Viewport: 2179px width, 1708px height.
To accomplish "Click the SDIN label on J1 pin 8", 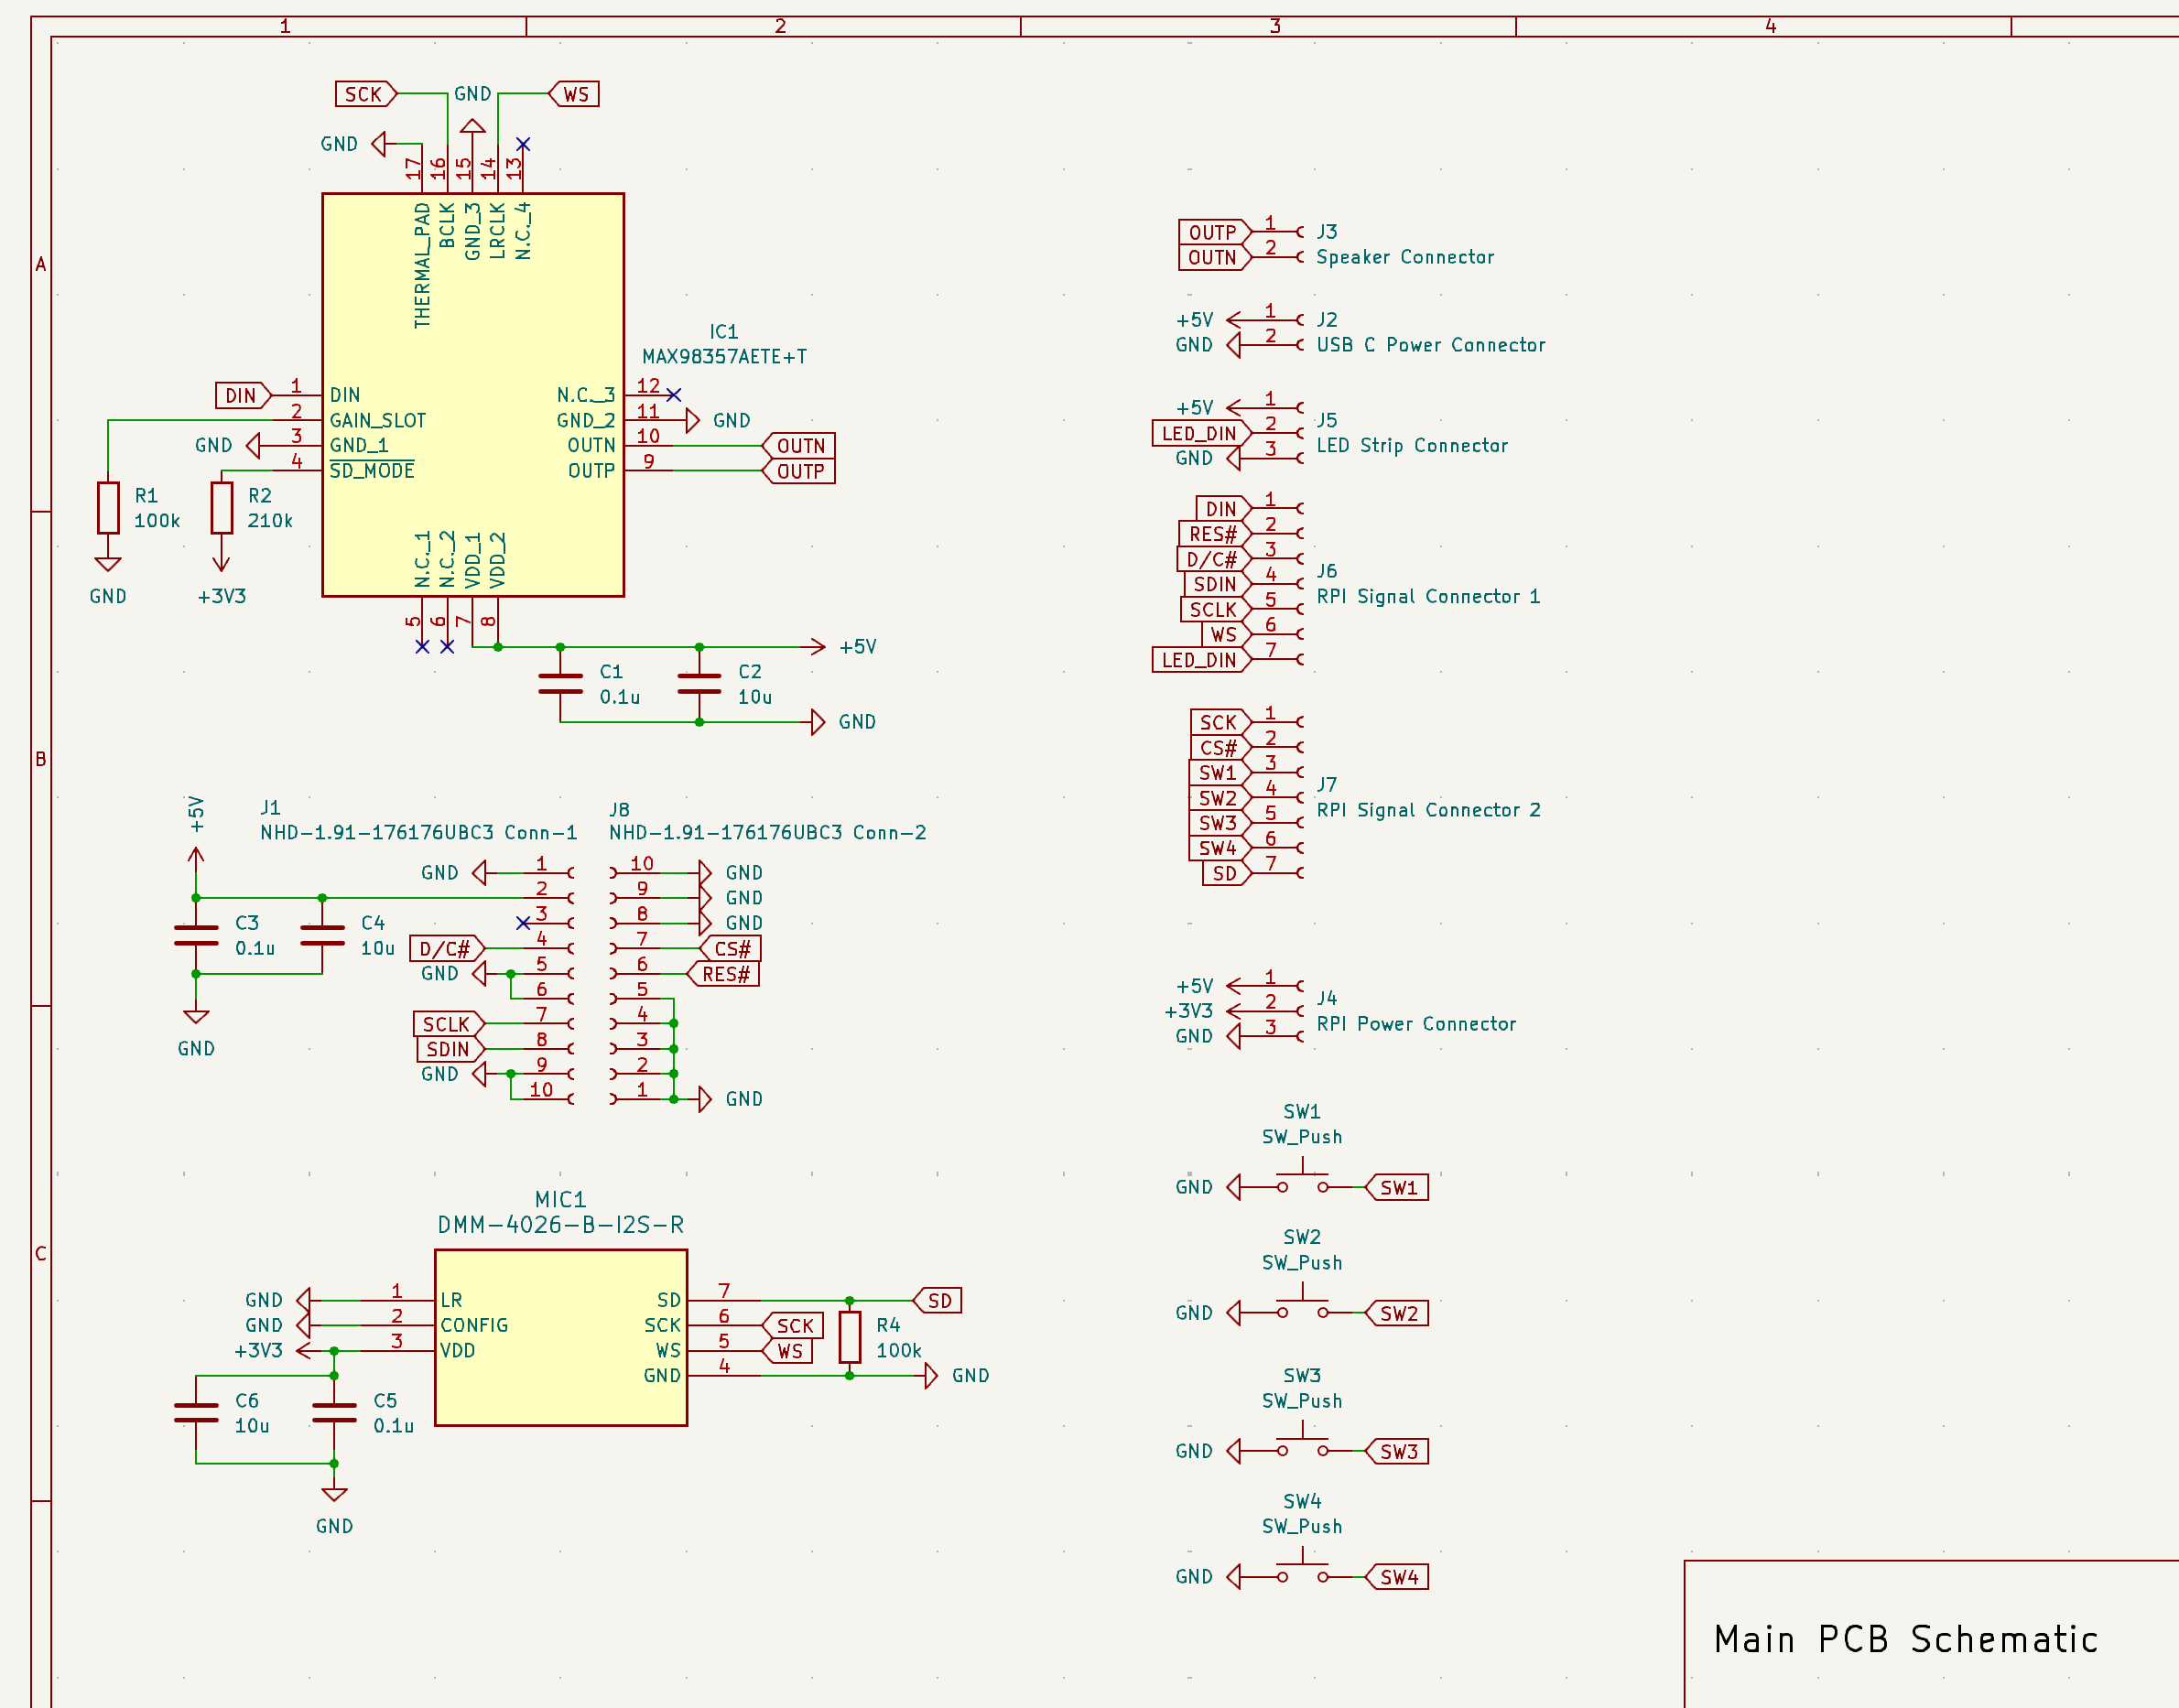I will 451,1048.
